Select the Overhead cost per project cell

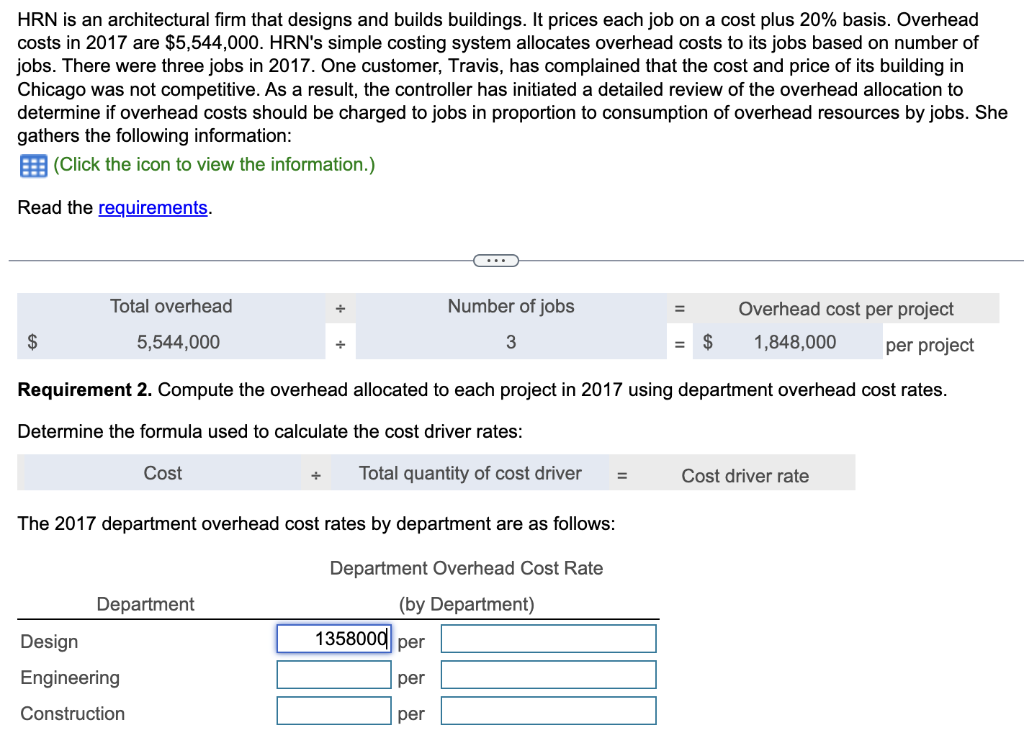[x=846, y=308]
